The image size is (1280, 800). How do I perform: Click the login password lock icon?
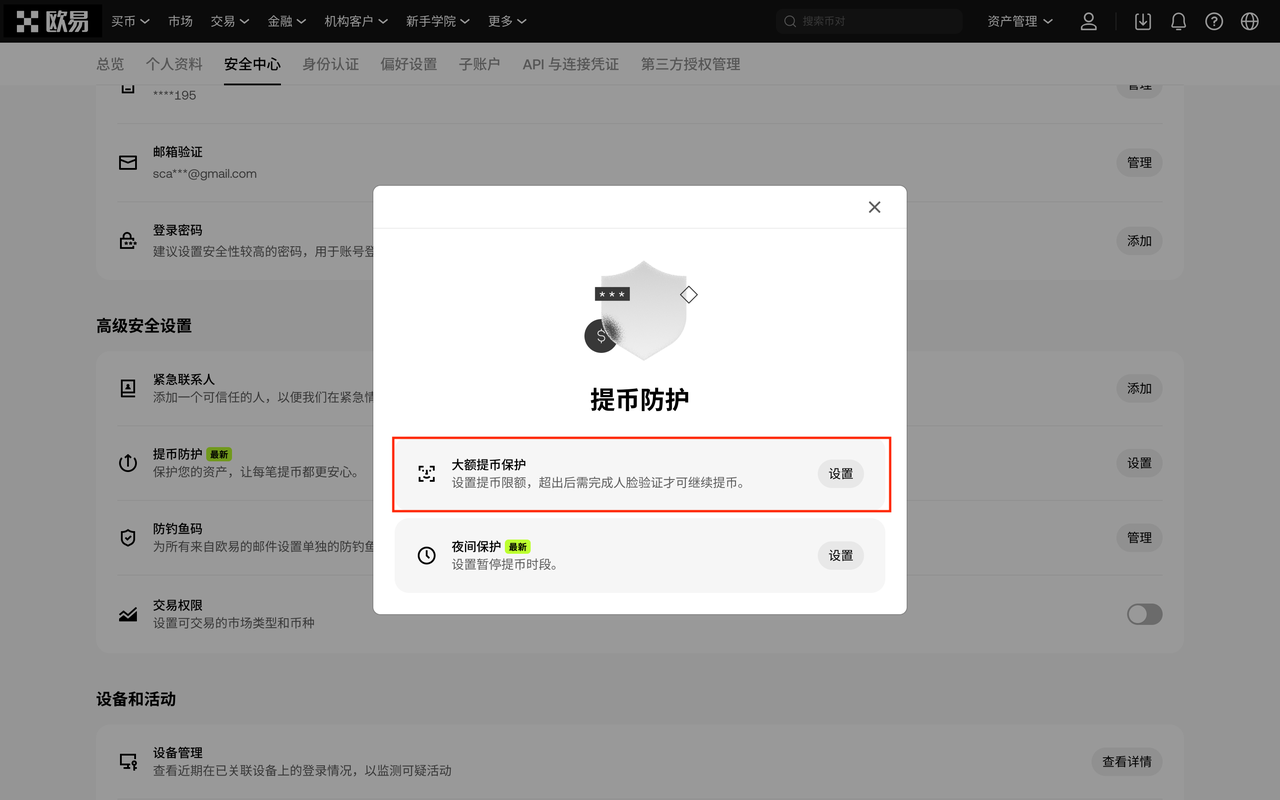click(128, 240)
